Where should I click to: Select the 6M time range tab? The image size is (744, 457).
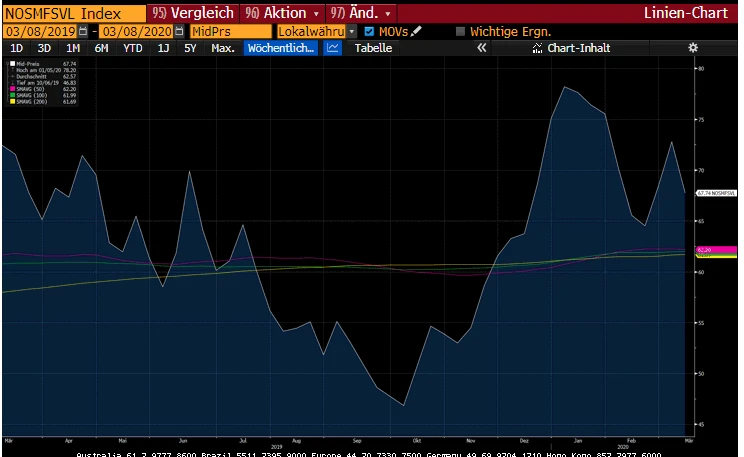point(102,48)
